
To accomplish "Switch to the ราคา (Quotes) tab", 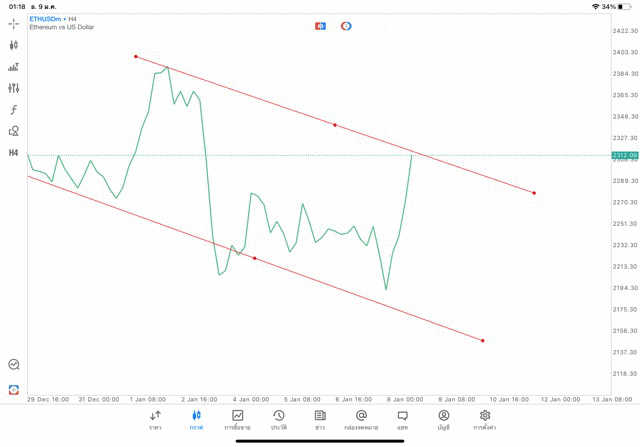I will tap(155, 420).
